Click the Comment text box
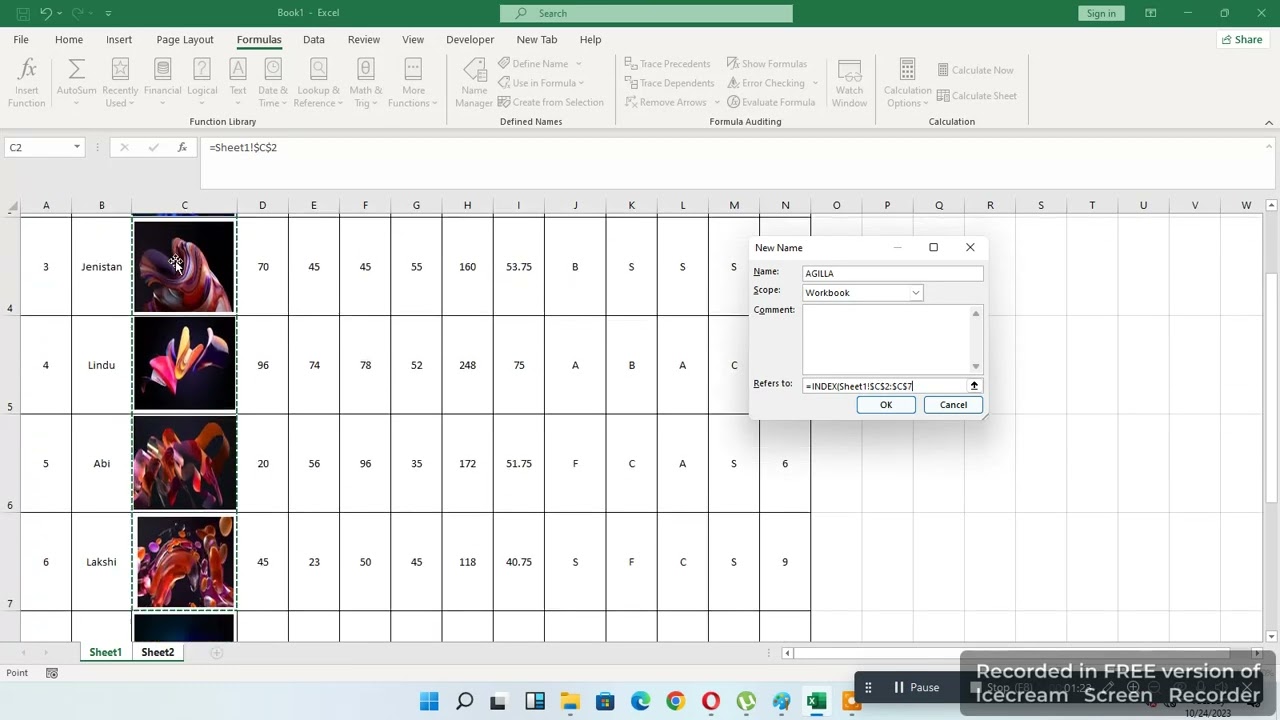 886,340
